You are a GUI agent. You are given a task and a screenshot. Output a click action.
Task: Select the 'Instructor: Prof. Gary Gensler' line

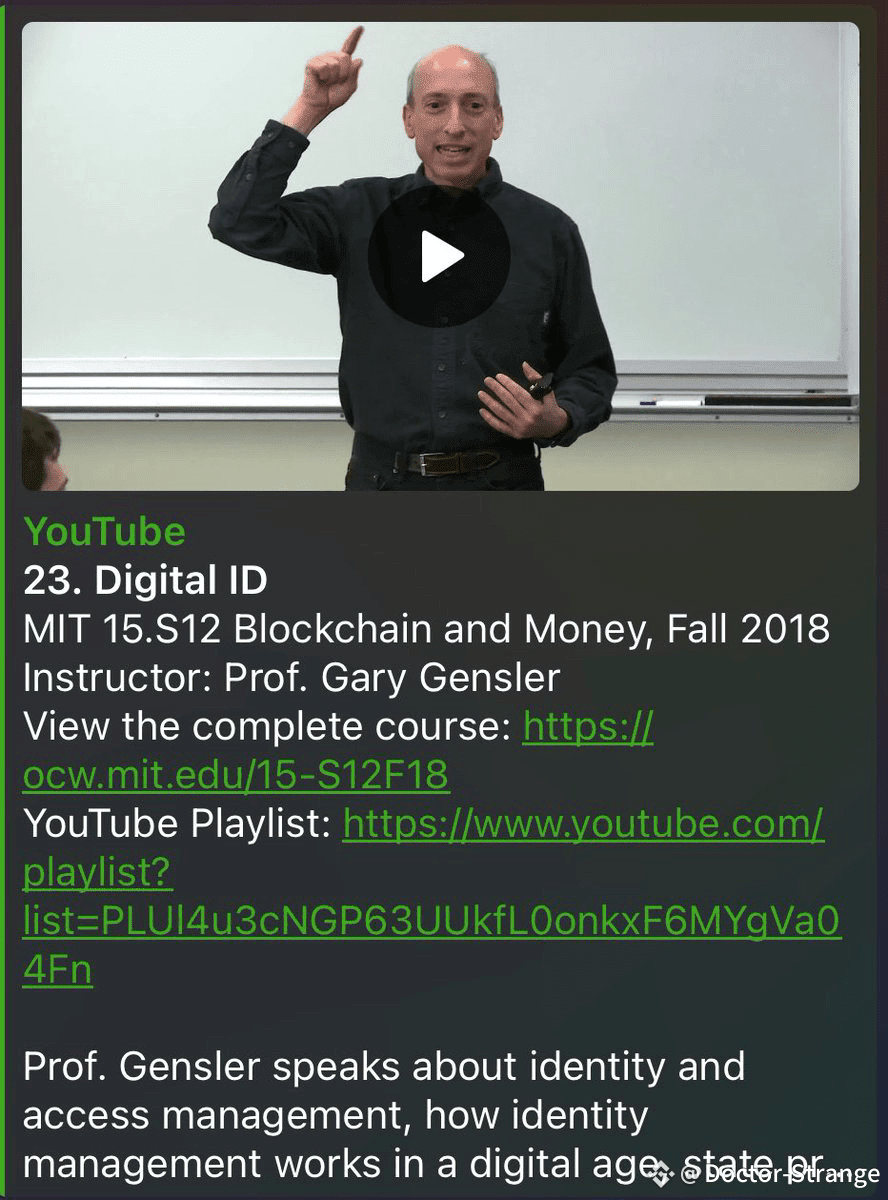coord(291,678)
